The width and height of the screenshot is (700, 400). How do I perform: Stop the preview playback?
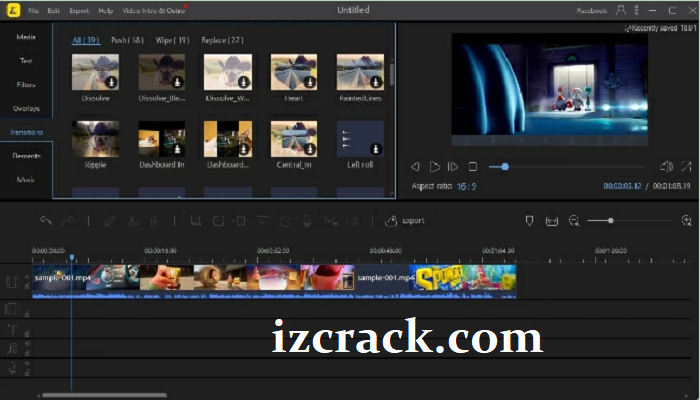click(x=473, y=167)
